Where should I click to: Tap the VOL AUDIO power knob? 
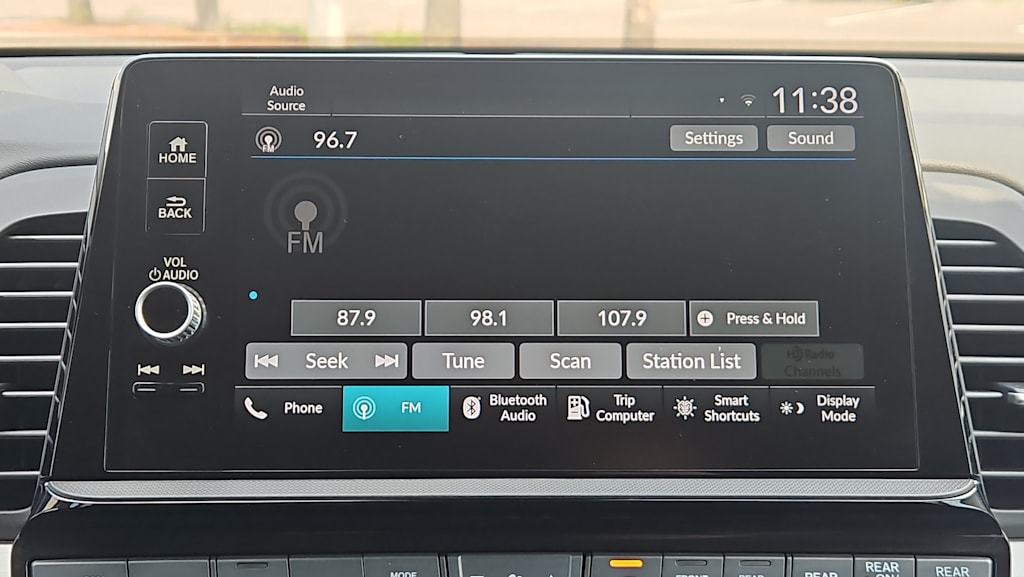[x=170, y=311]
